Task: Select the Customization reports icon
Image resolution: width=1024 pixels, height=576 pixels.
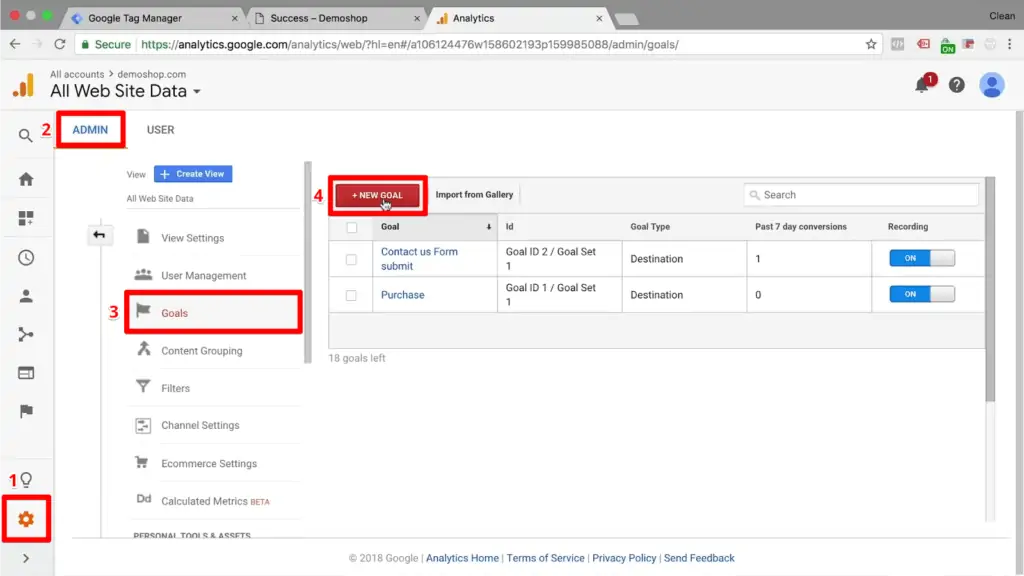Action: pyautogui.click(x=27, y=218)
